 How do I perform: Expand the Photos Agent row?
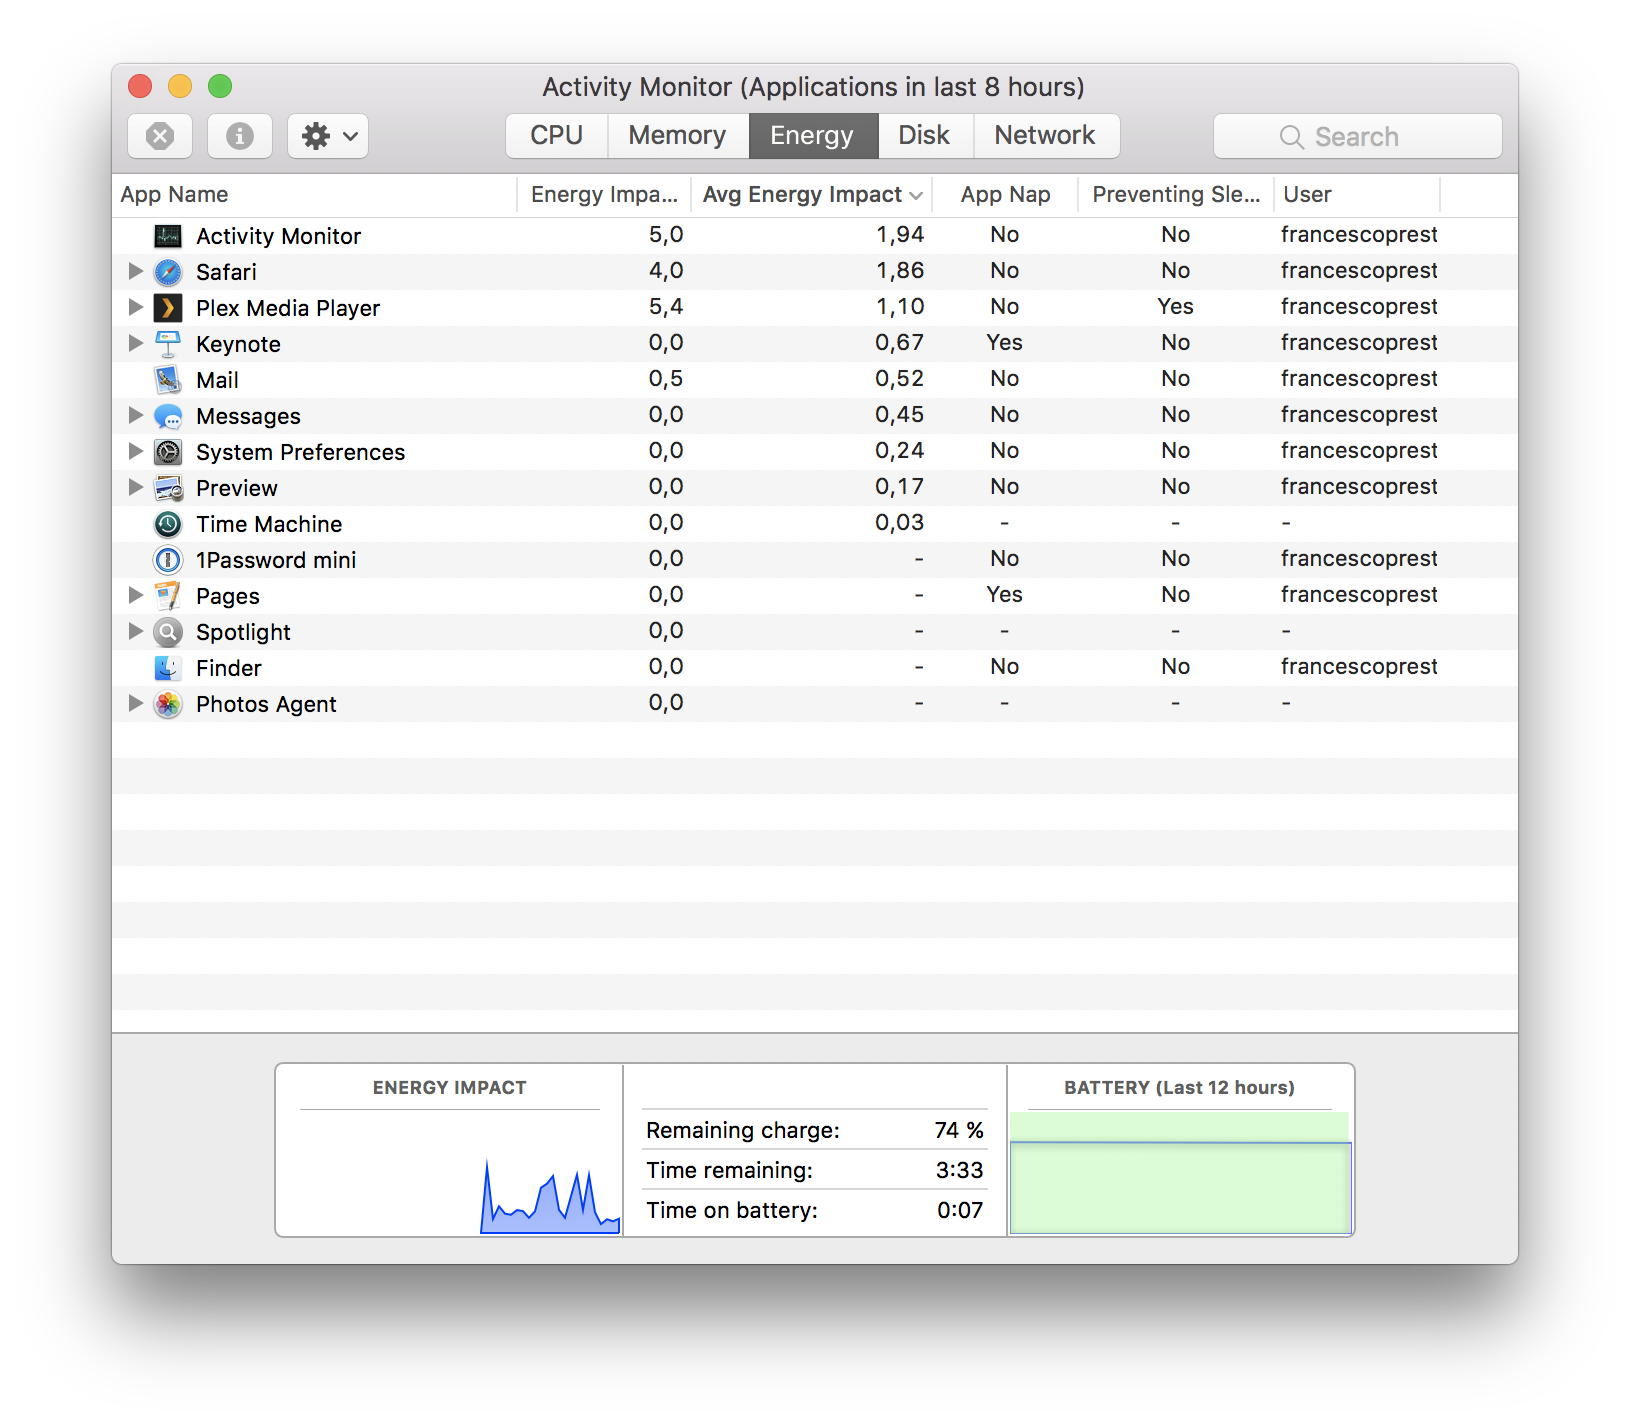coord(135,703)
